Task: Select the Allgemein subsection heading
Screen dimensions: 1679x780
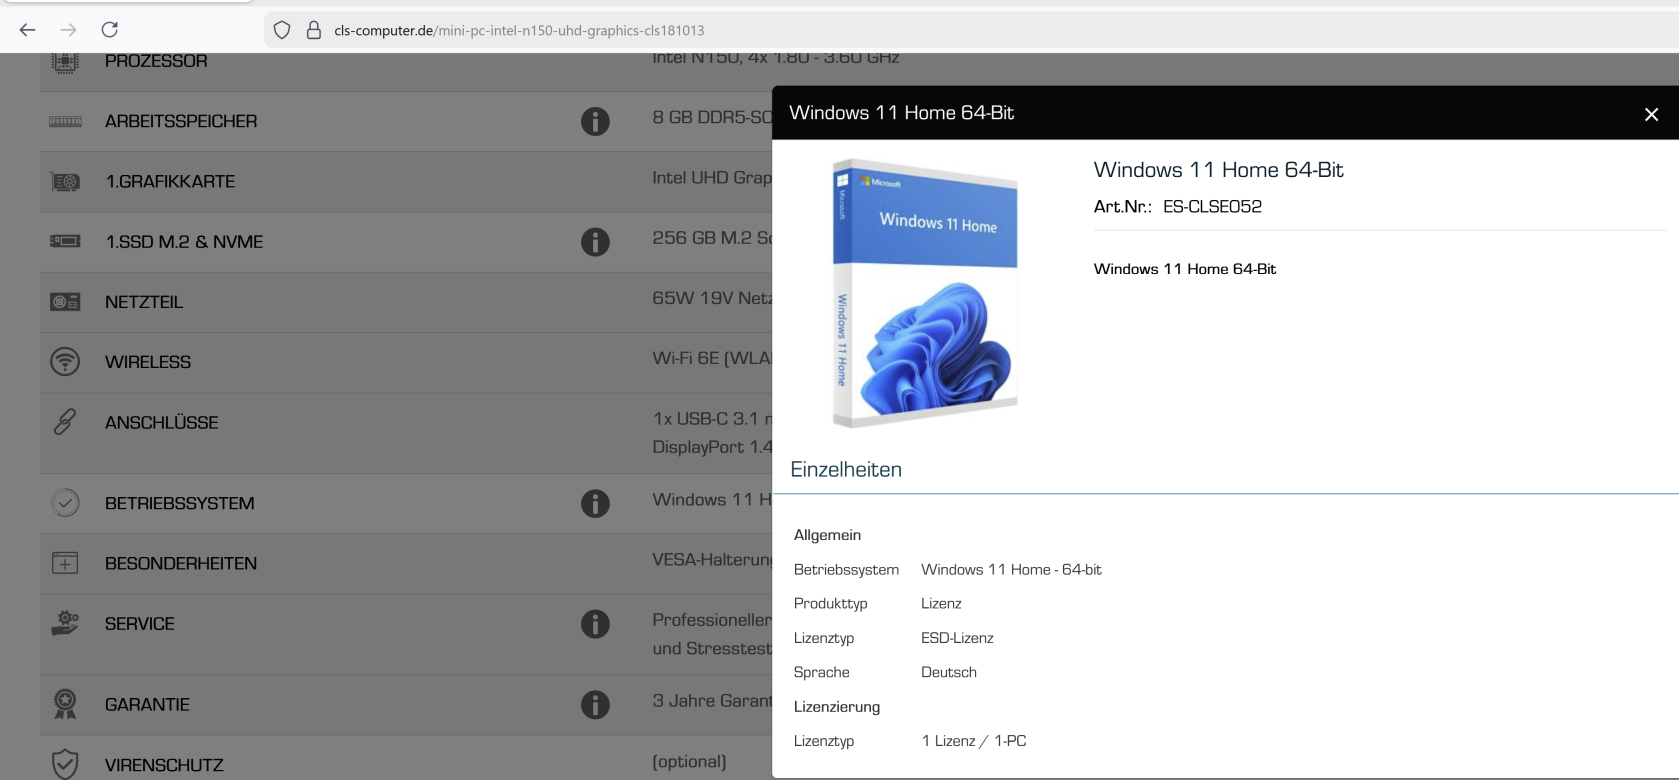Action: point(827,535)
